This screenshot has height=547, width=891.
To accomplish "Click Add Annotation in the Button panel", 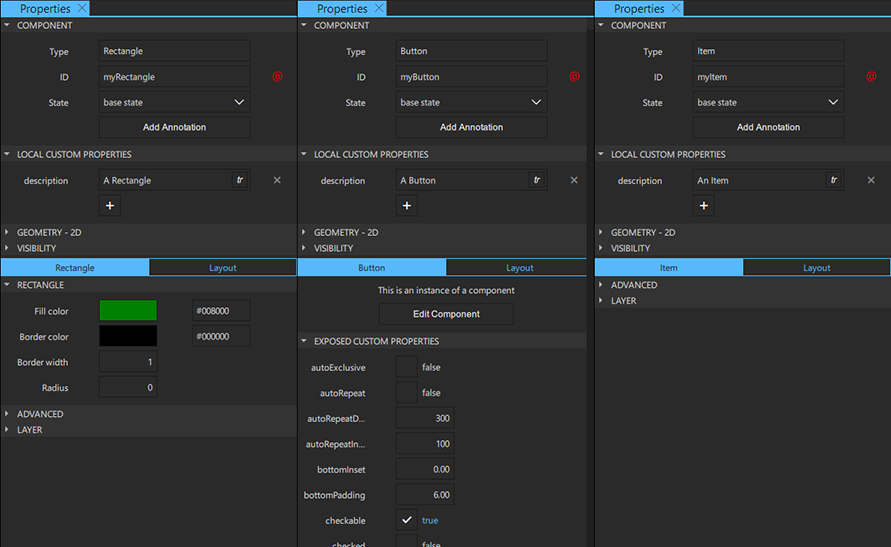I will (x=472, y=127).
